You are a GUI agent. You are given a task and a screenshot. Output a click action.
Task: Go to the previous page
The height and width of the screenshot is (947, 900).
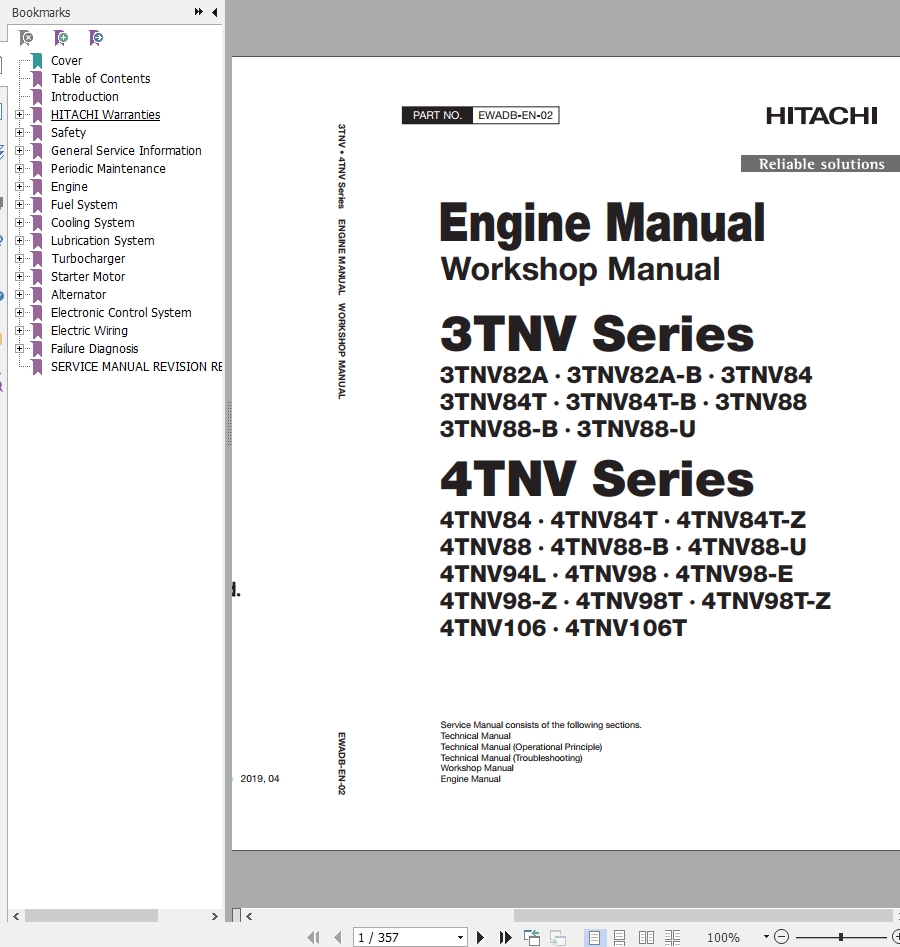[338, 937]
